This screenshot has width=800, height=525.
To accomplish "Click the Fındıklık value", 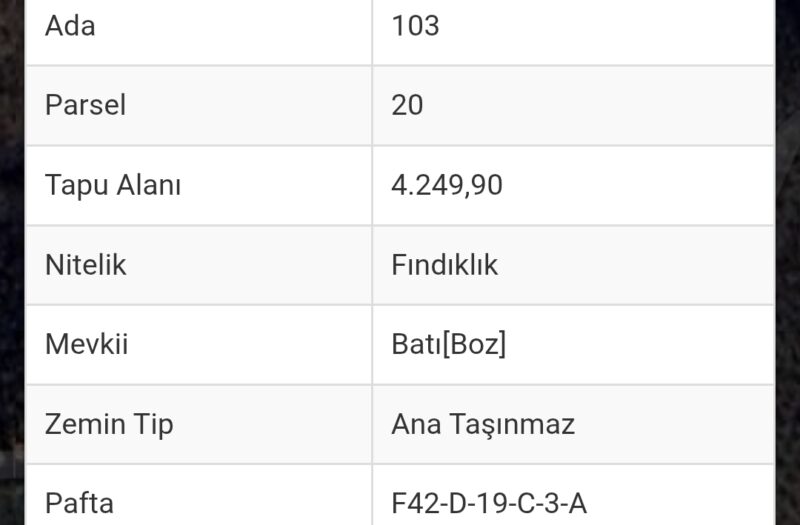I will click(444, 265).
